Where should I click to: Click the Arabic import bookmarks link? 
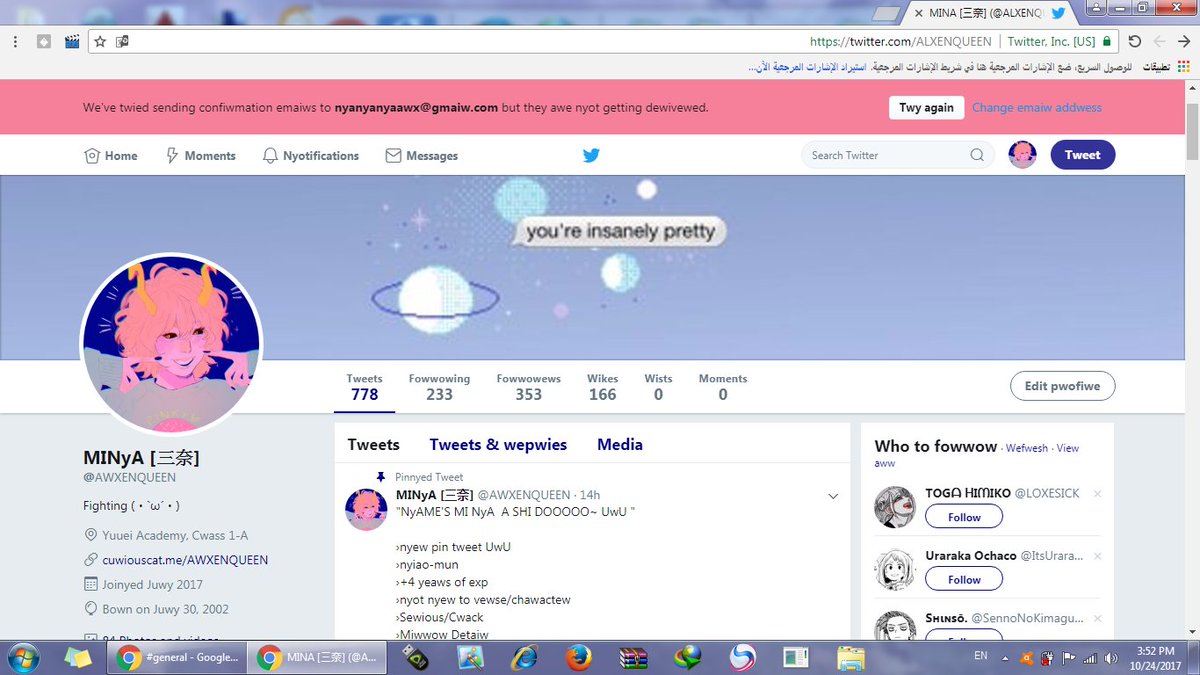coord(807,68)
